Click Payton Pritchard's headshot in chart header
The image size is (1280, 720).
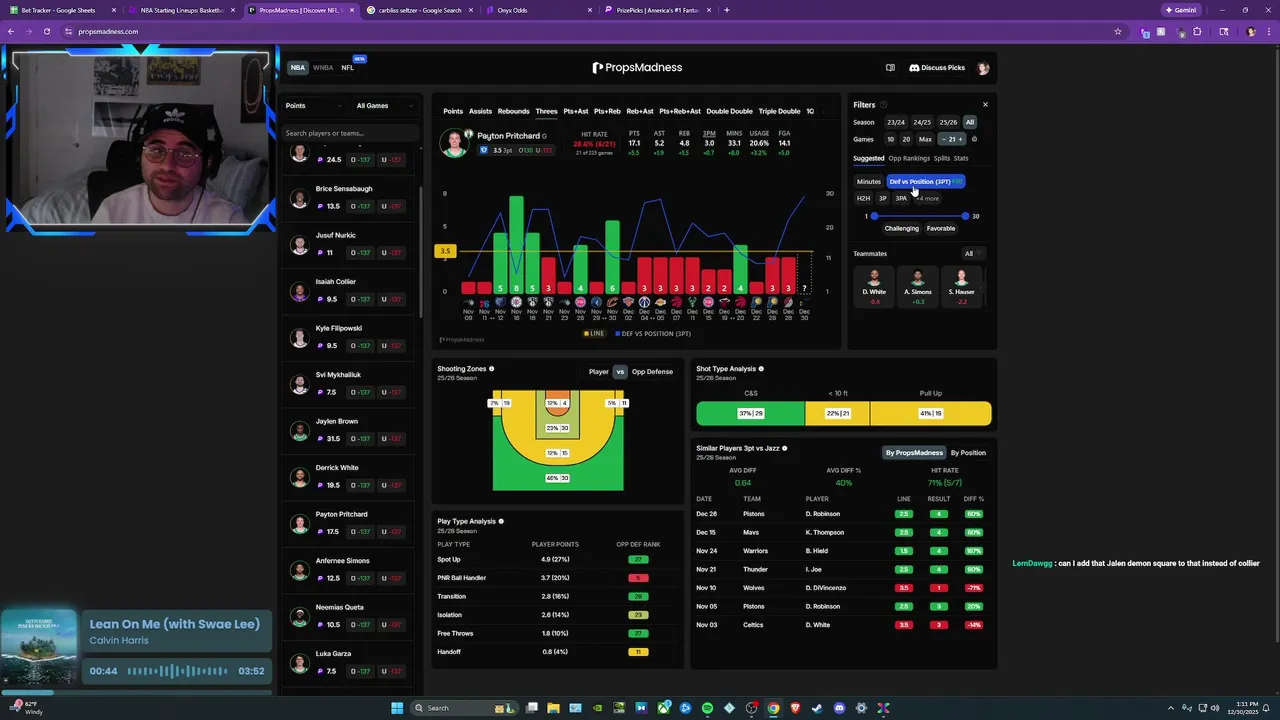click(455, 141)
